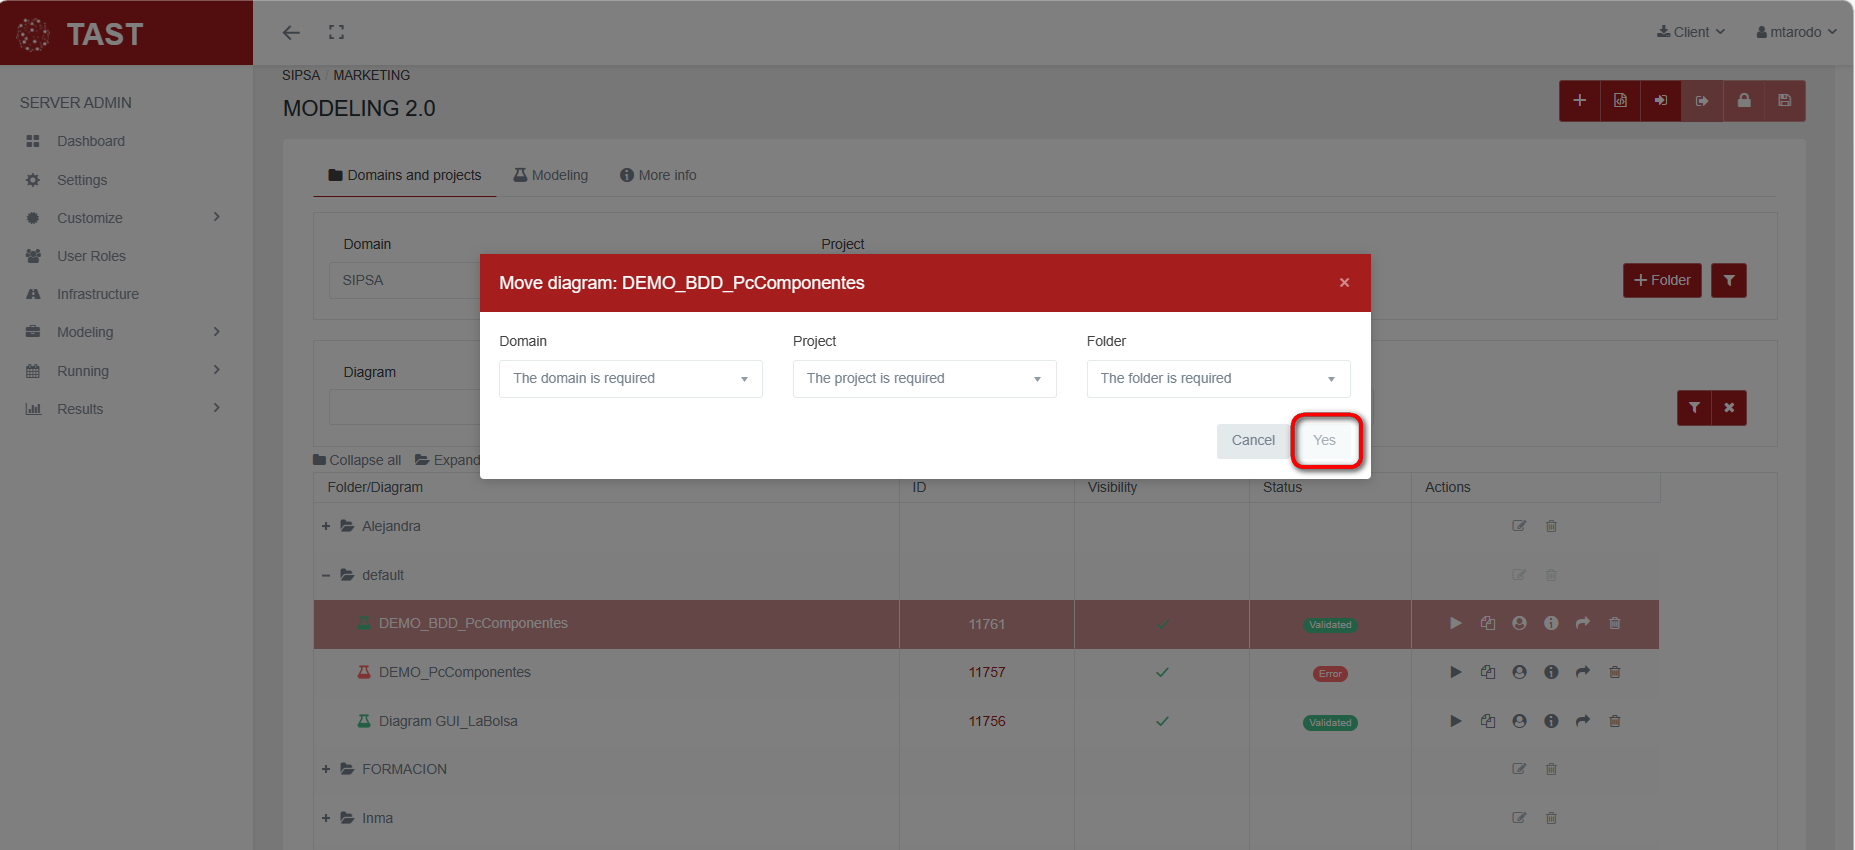Collapse the default folder
This screenshot has height=850, width=1855.
[x=326, y=576]
